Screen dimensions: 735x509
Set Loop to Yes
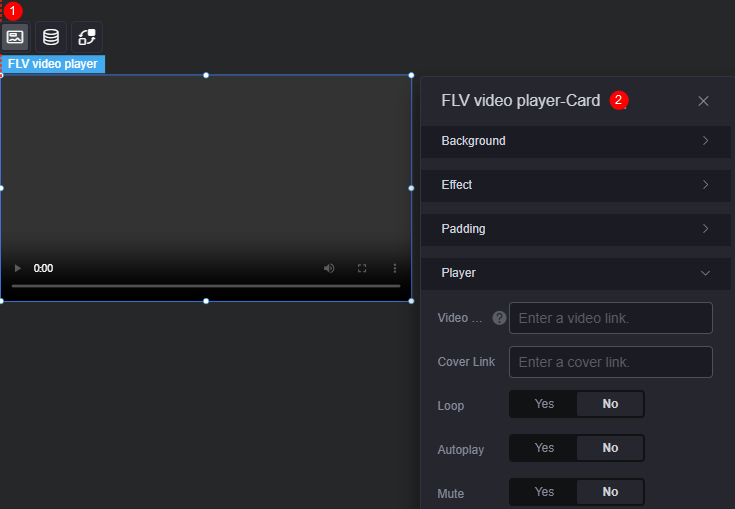(x=544, y=404)
